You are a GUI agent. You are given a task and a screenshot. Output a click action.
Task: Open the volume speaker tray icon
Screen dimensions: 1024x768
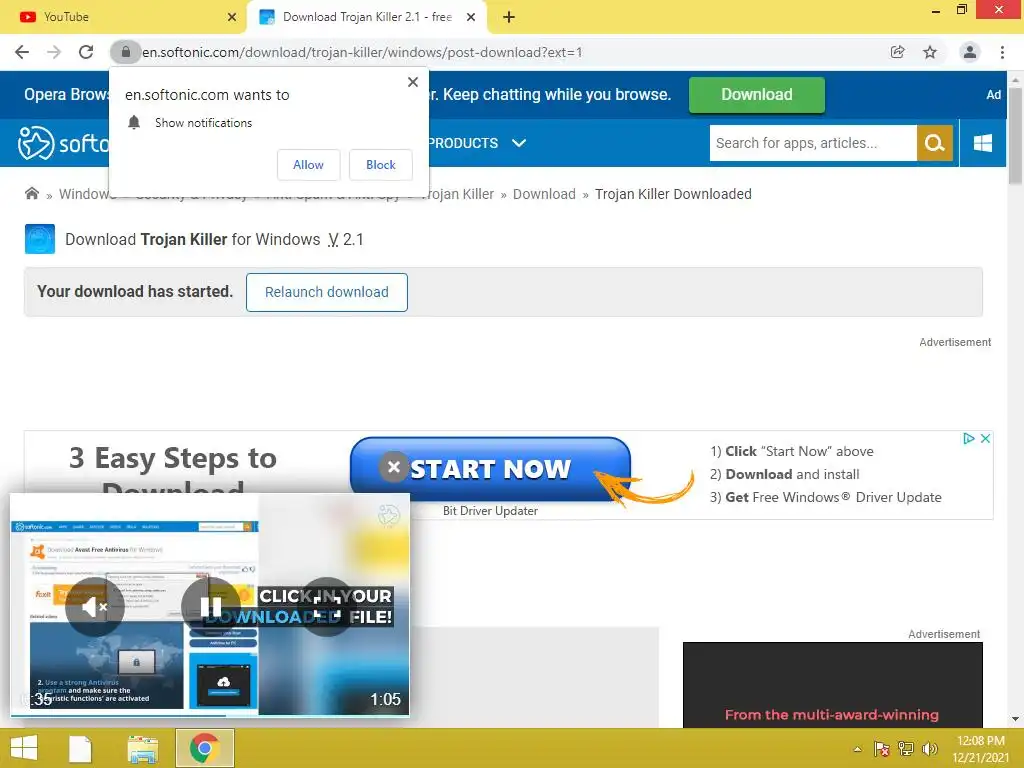(x=929, y=749)
